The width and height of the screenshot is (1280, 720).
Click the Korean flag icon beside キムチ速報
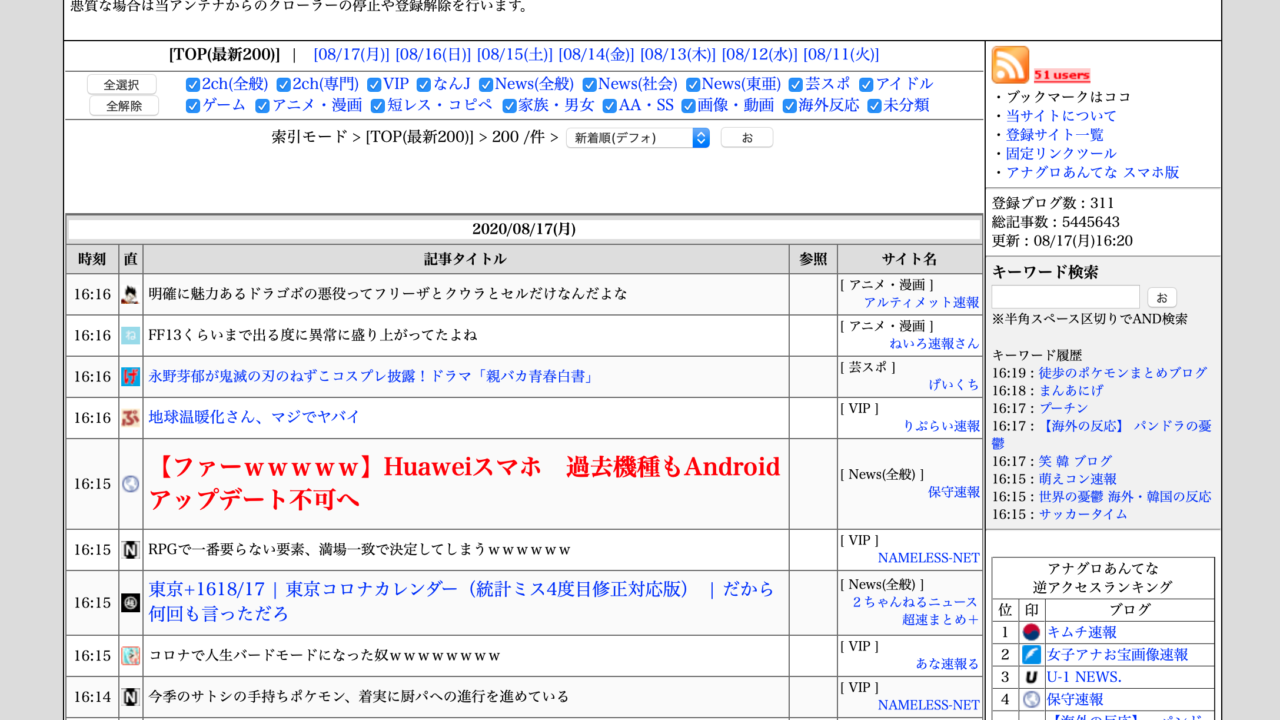(x=1031, y=632)
